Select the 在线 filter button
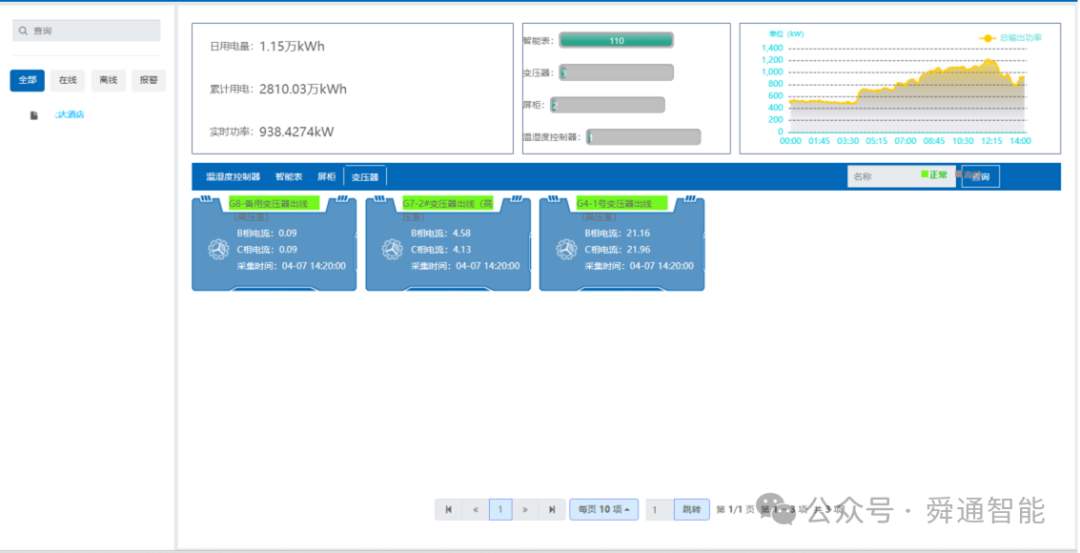Viewport: 1080px width, 553px height. (68, 80)
